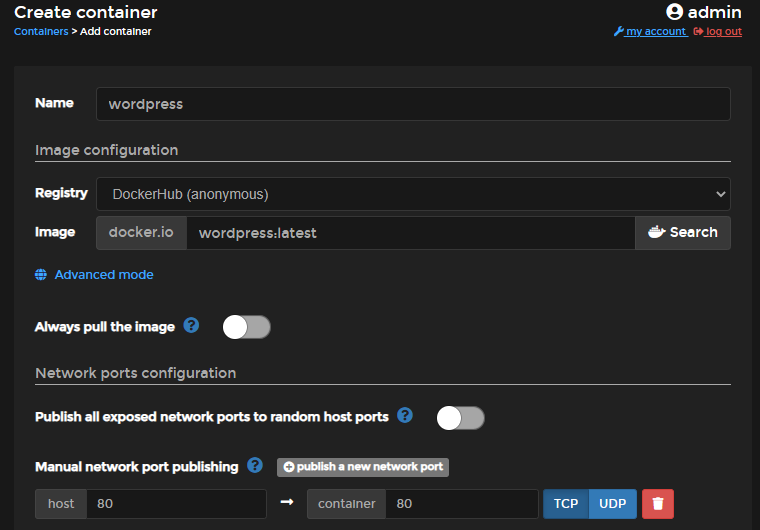Image resolution: width=760 pixels, height=530 pixels.
Task: Toggle Publish all exposed network ports switch
Action: (x=460, y=418)
